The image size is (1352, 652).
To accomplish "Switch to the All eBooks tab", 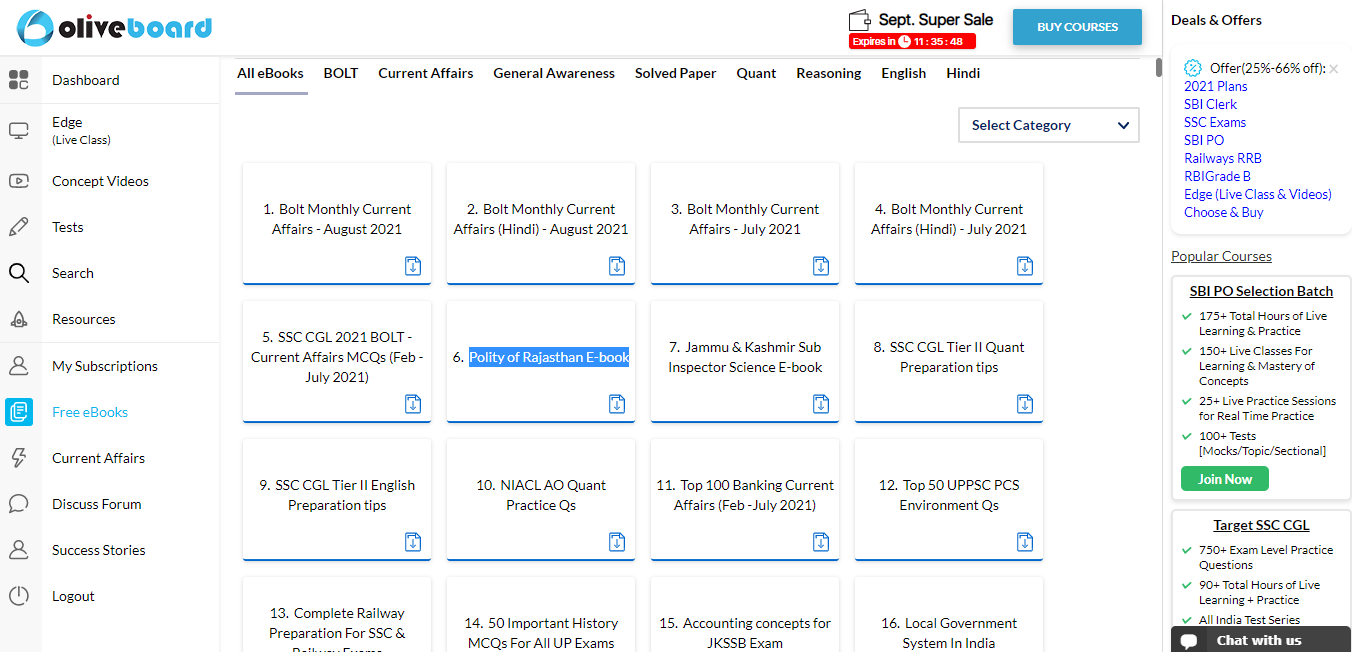I will [x=270, y=73].
